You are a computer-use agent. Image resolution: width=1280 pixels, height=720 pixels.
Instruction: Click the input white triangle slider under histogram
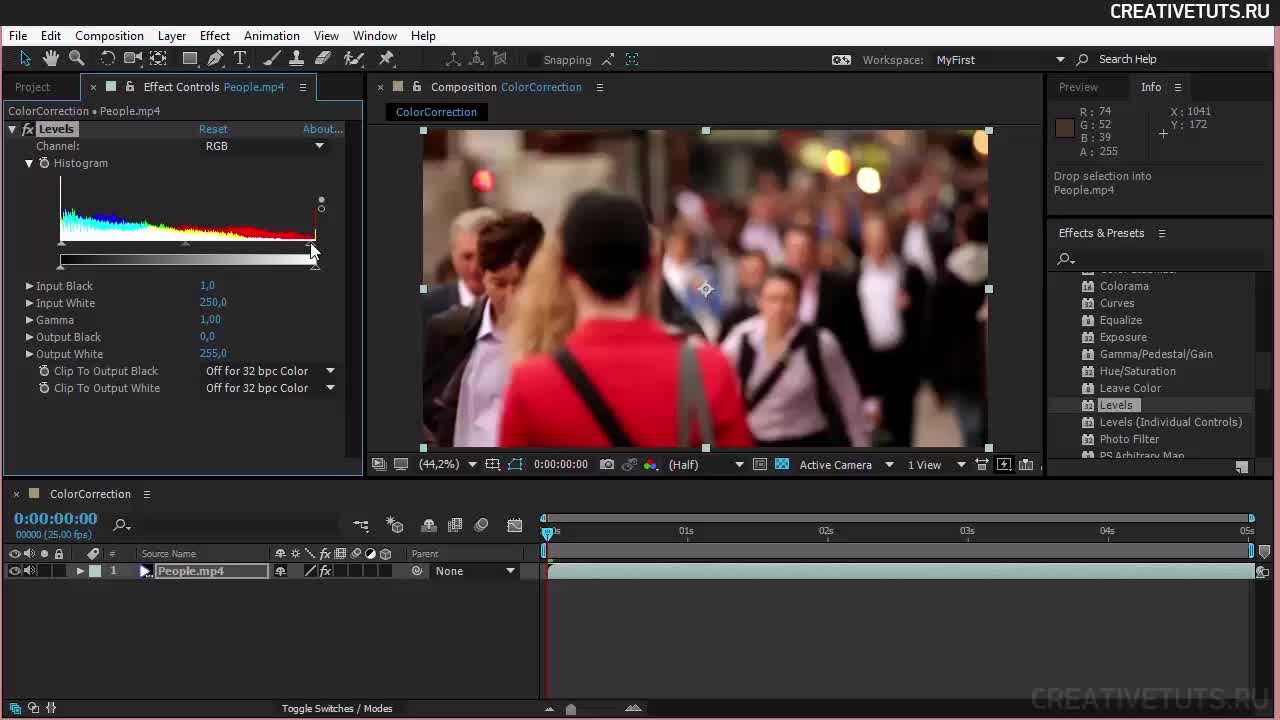(x=310, y=243)
